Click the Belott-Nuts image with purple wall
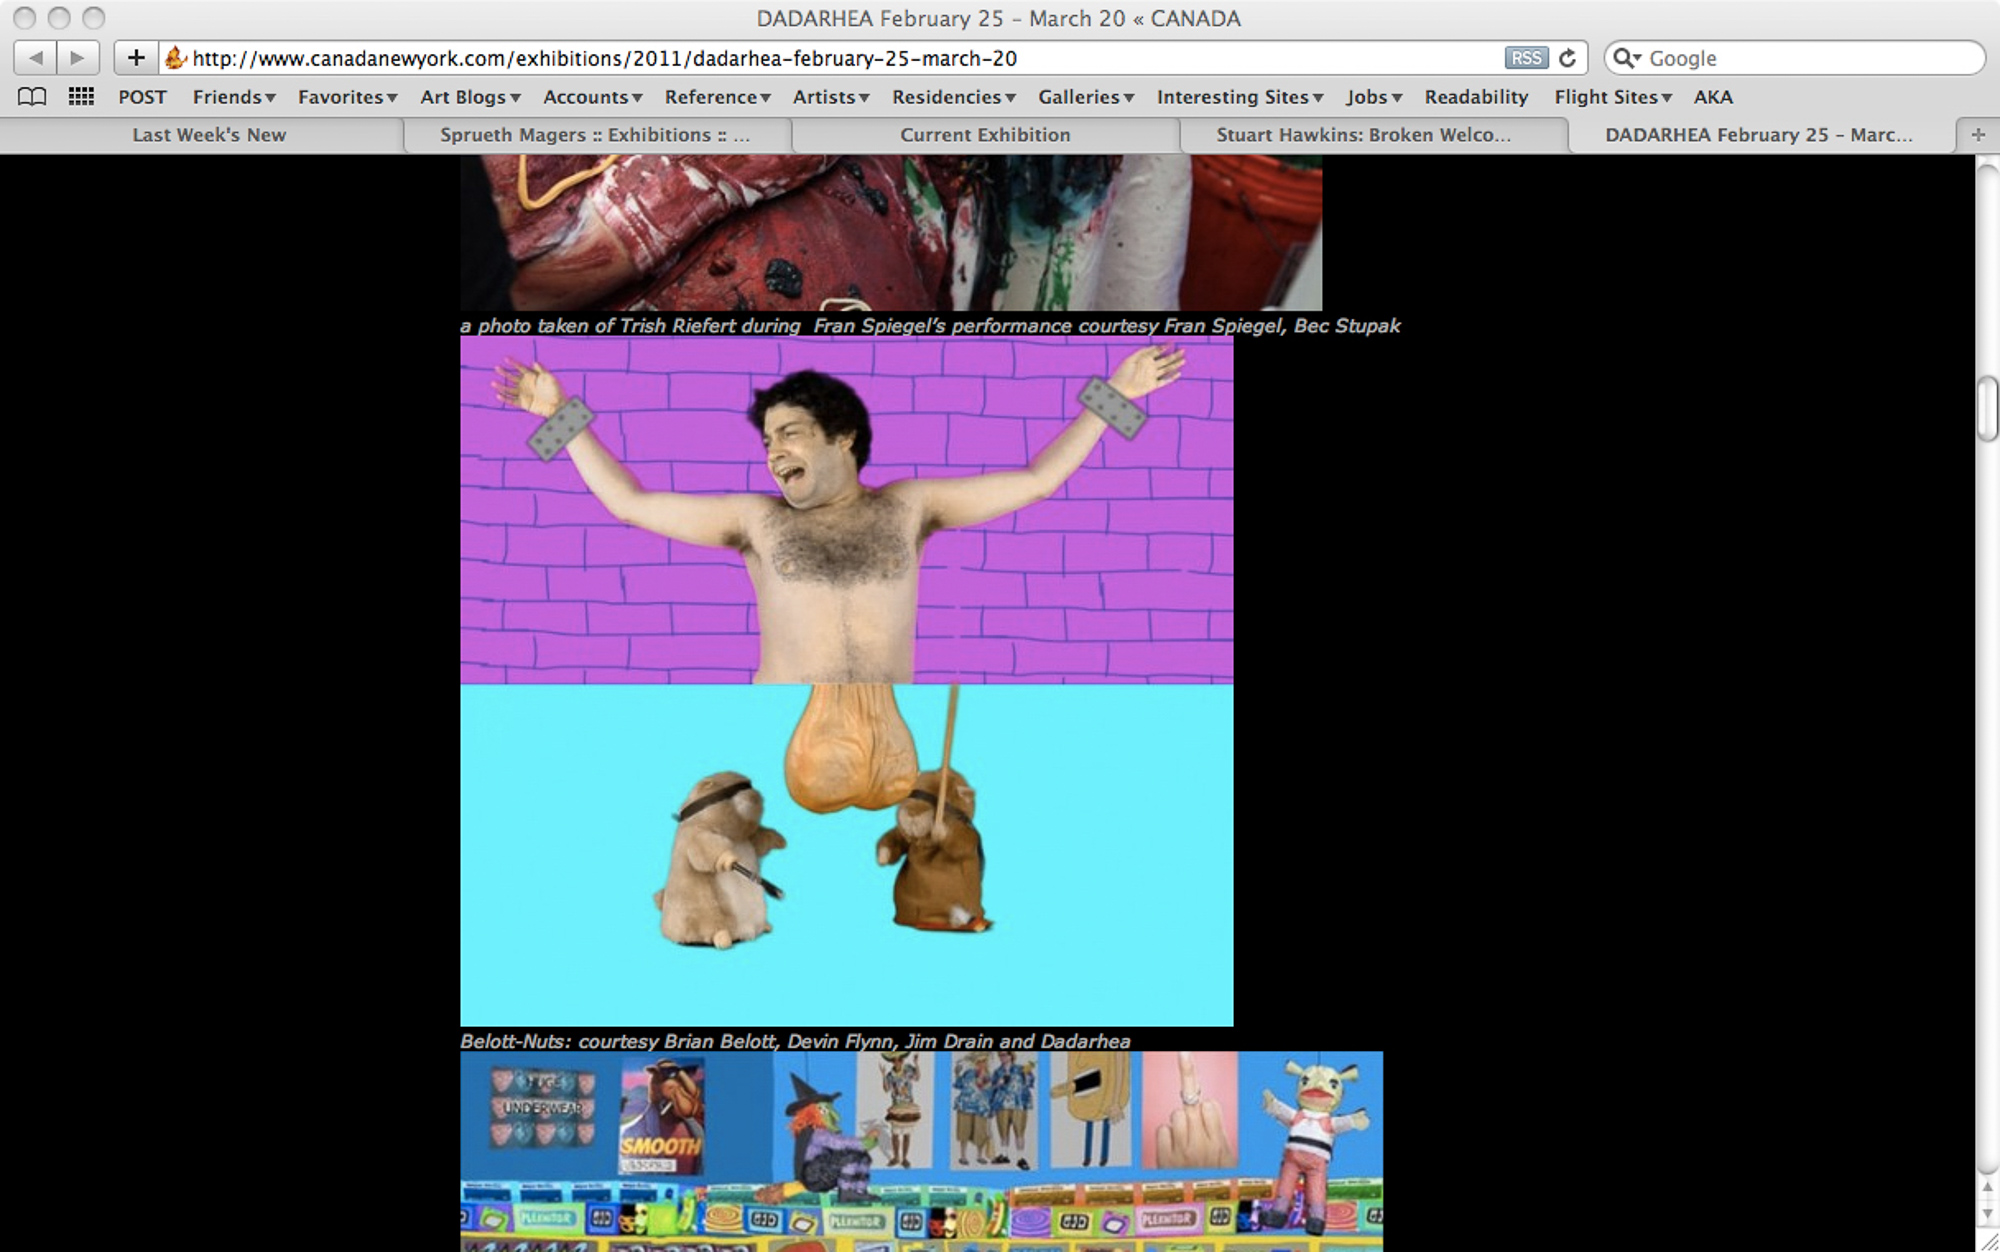The width and height of the screenshot is (2000, 1252). tap(846, 681)
